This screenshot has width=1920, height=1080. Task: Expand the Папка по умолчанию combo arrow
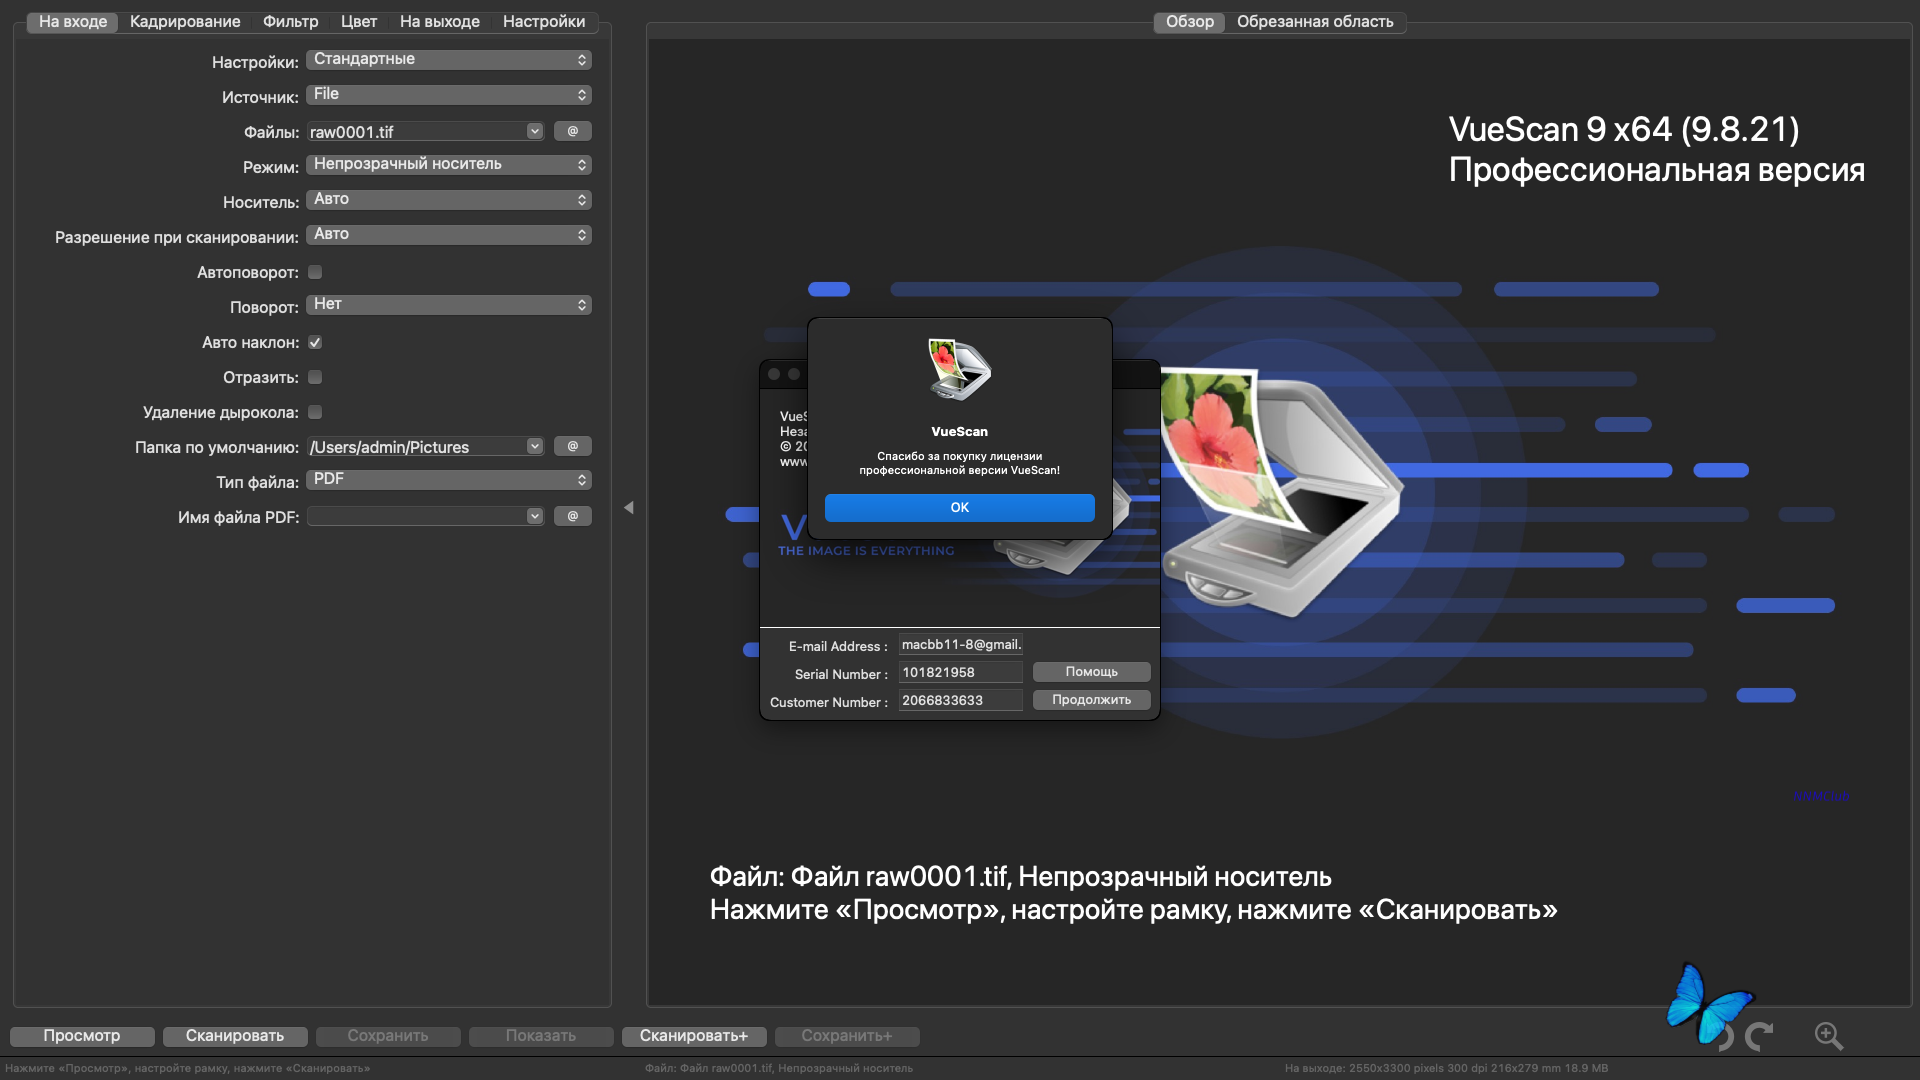(535, 446)
